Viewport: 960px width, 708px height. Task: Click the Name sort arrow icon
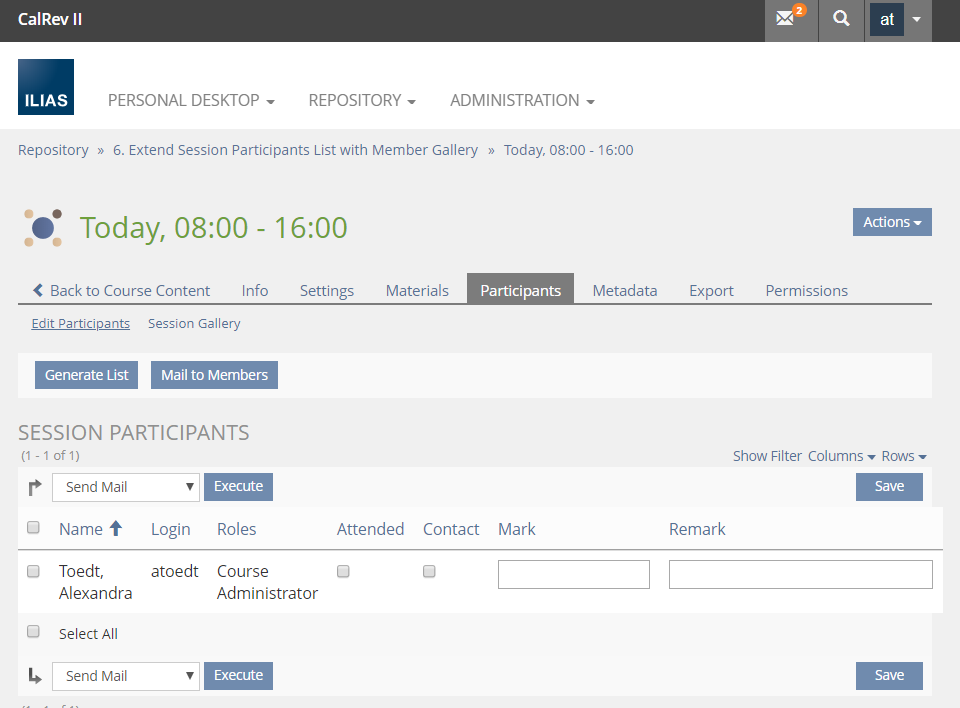coord(116,528)
